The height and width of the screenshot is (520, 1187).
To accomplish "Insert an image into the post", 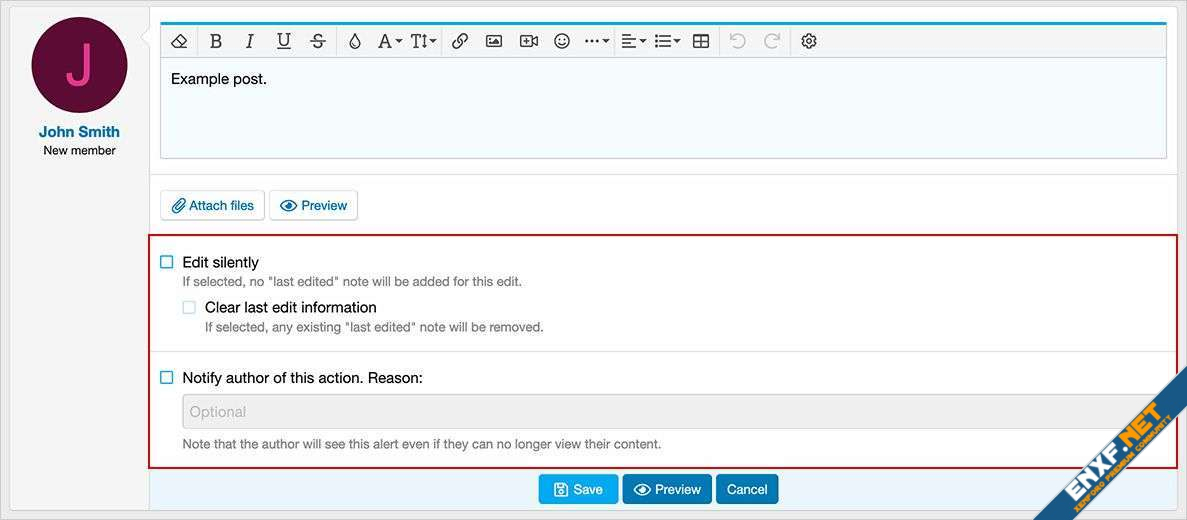I will (x=494, y=41).
